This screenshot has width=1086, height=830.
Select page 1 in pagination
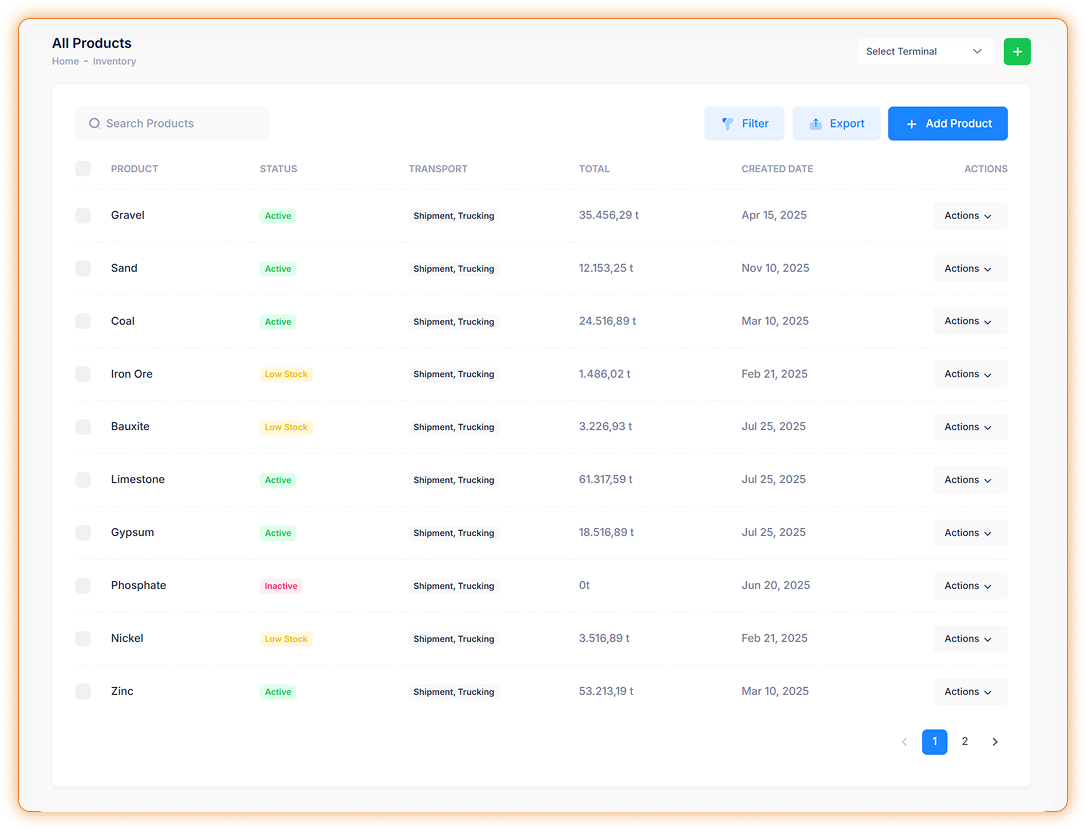click(934, 742)
